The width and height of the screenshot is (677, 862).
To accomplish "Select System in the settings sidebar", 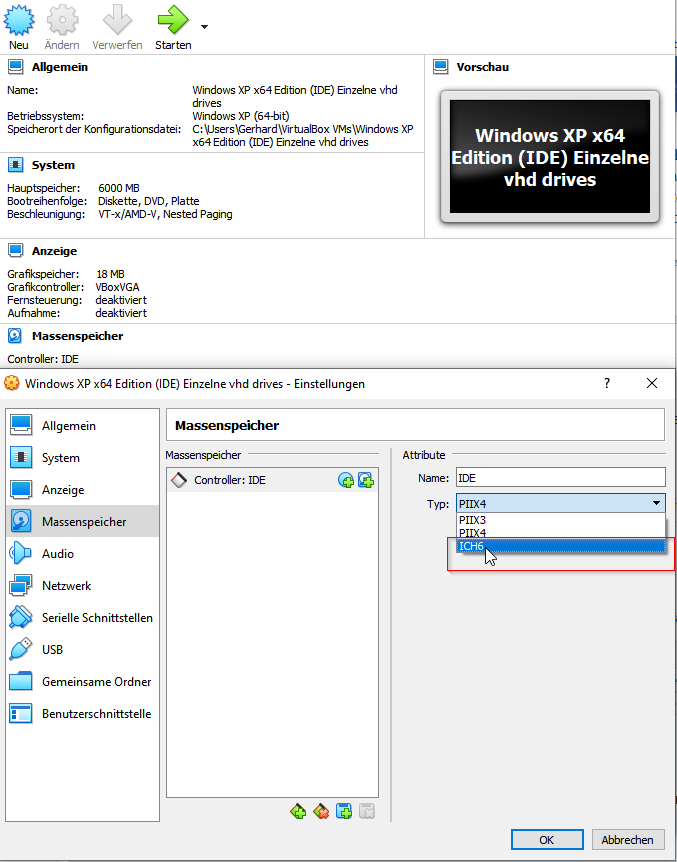I will 82,457.
